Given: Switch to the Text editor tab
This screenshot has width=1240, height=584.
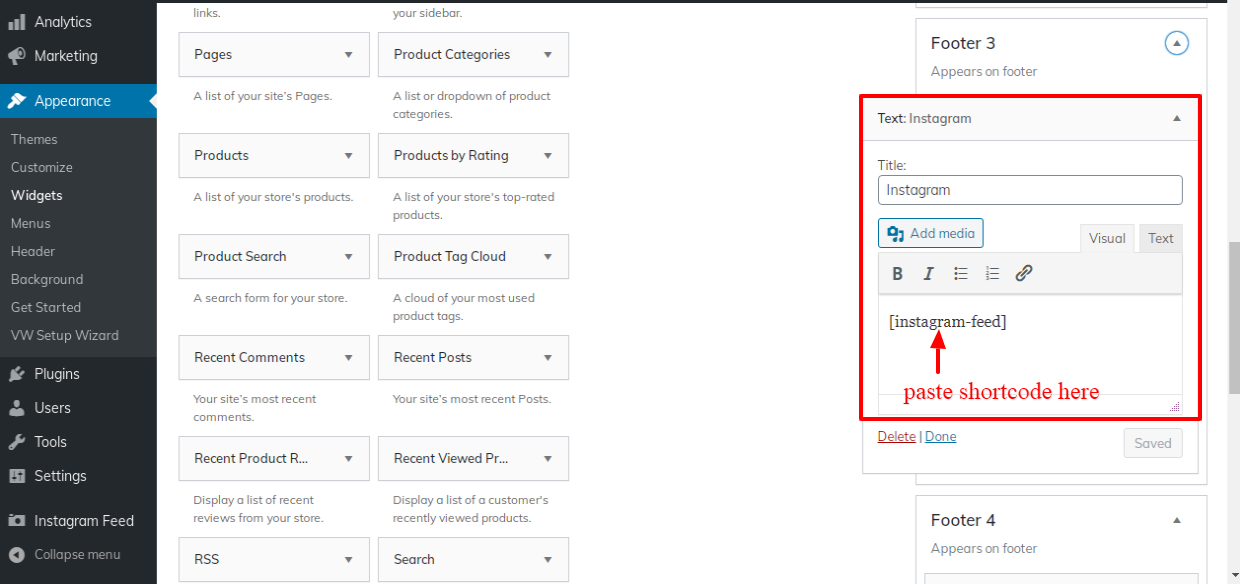Looking at the screenshot, I should (x=1160, y=238).
